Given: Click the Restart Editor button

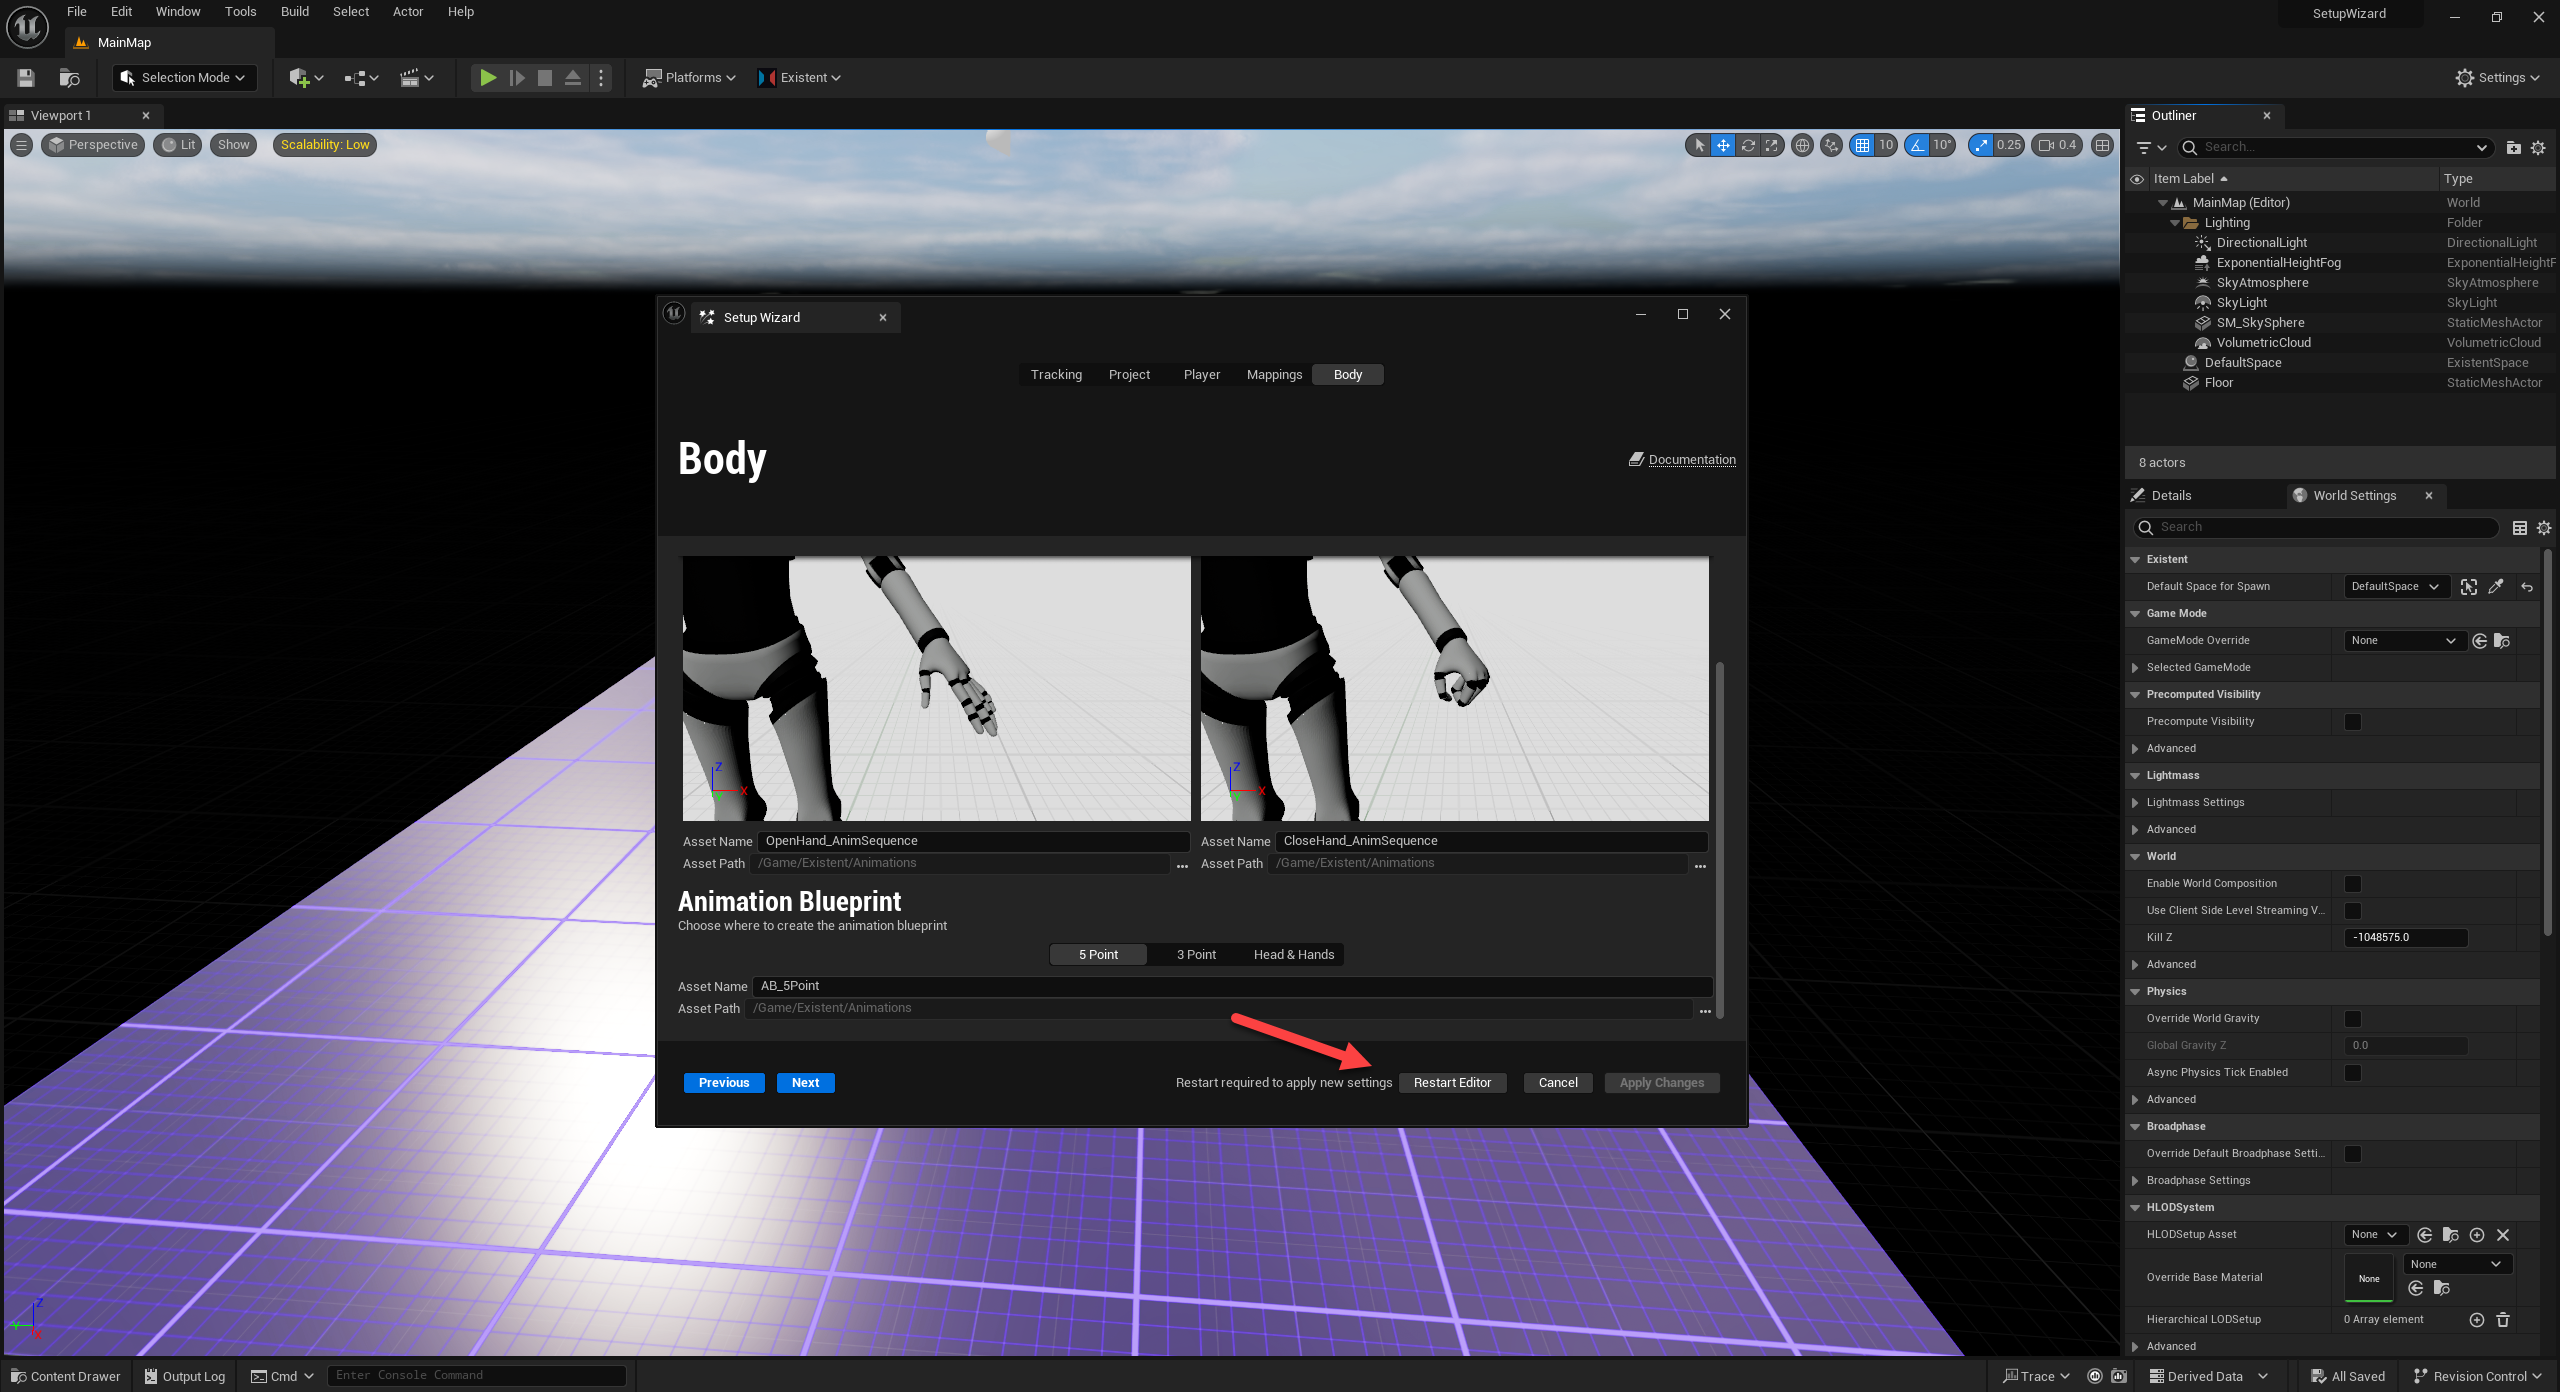Looking at the screenshot, I should click(x=1451, y=1083).
